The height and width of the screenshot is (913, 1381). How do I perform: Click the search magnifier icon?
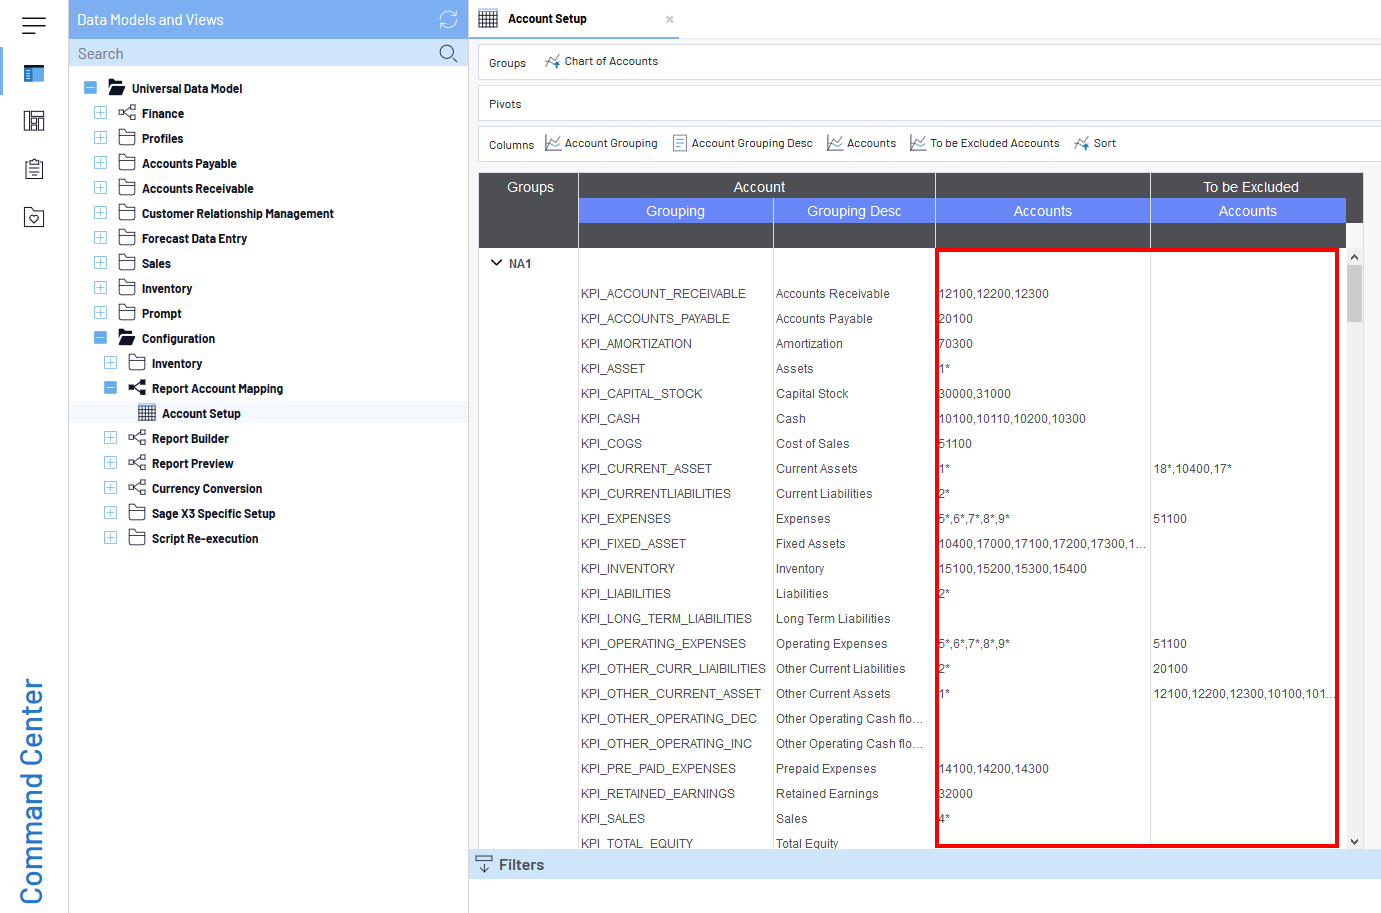coord(448,53)
